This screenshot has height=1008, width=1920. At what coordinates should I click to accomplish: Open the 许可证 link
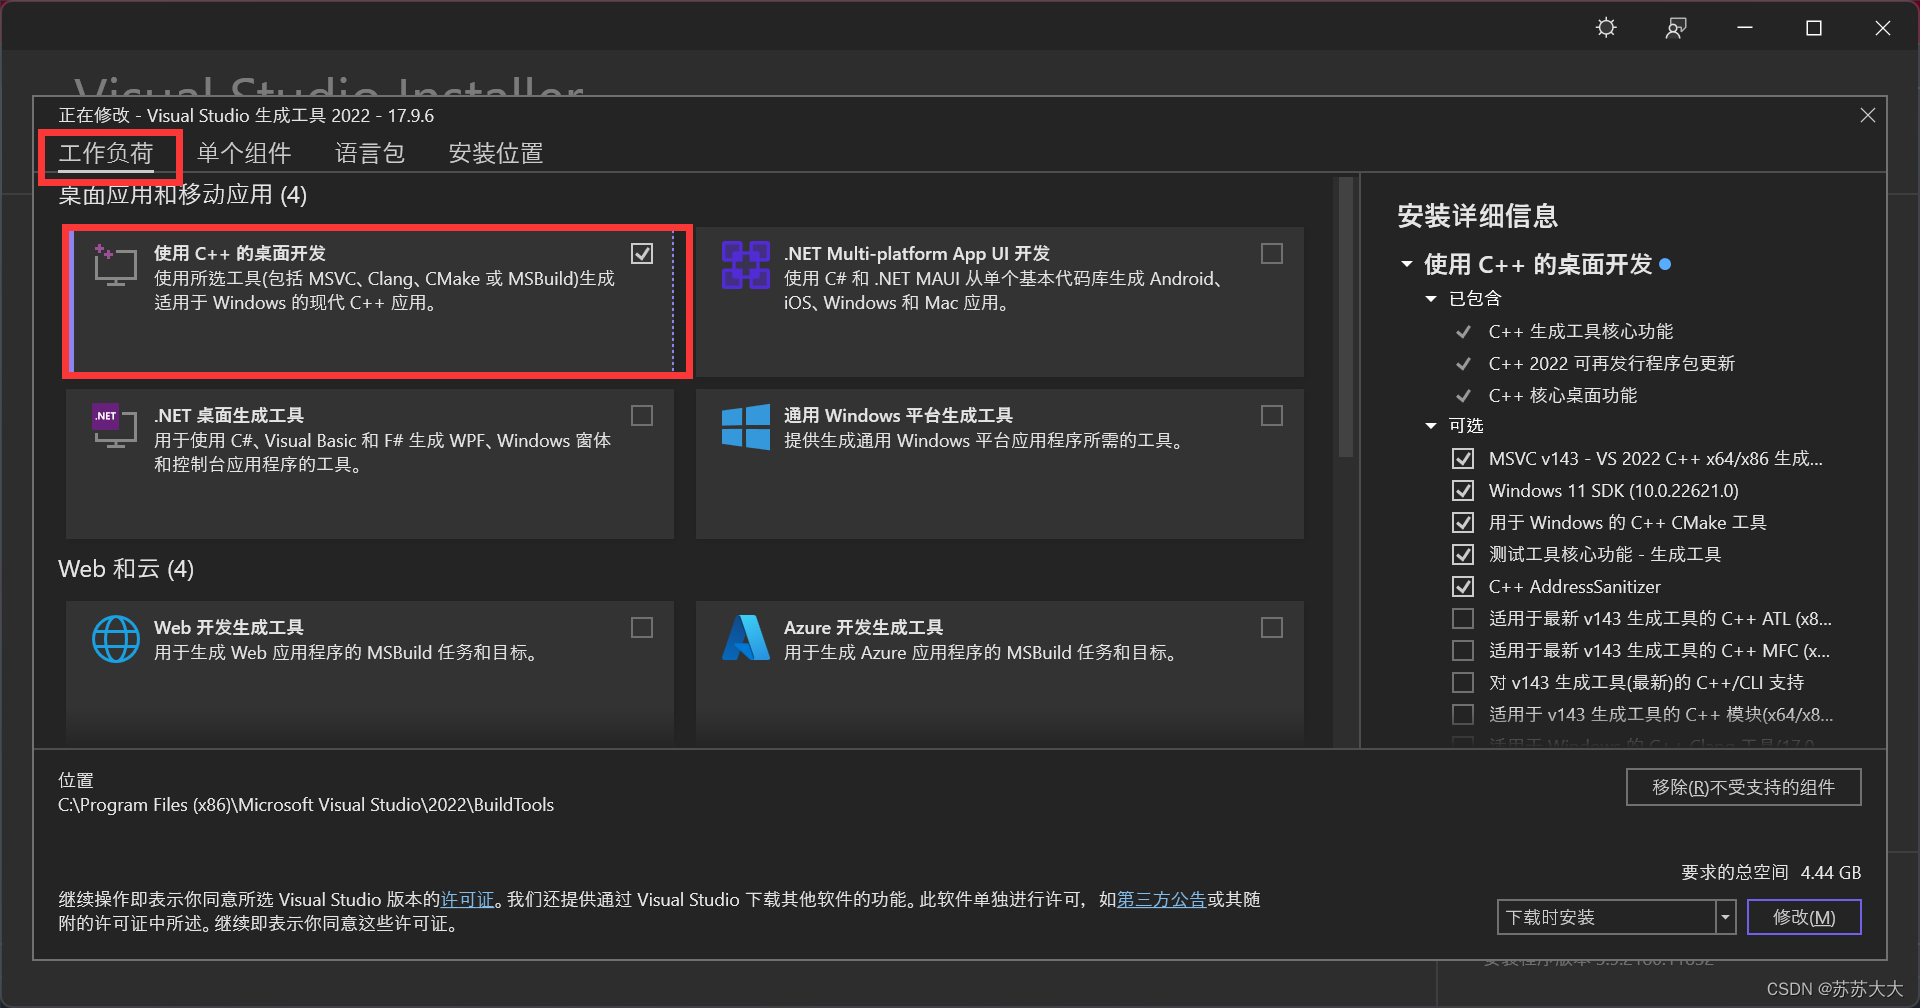tap(468, 900)
